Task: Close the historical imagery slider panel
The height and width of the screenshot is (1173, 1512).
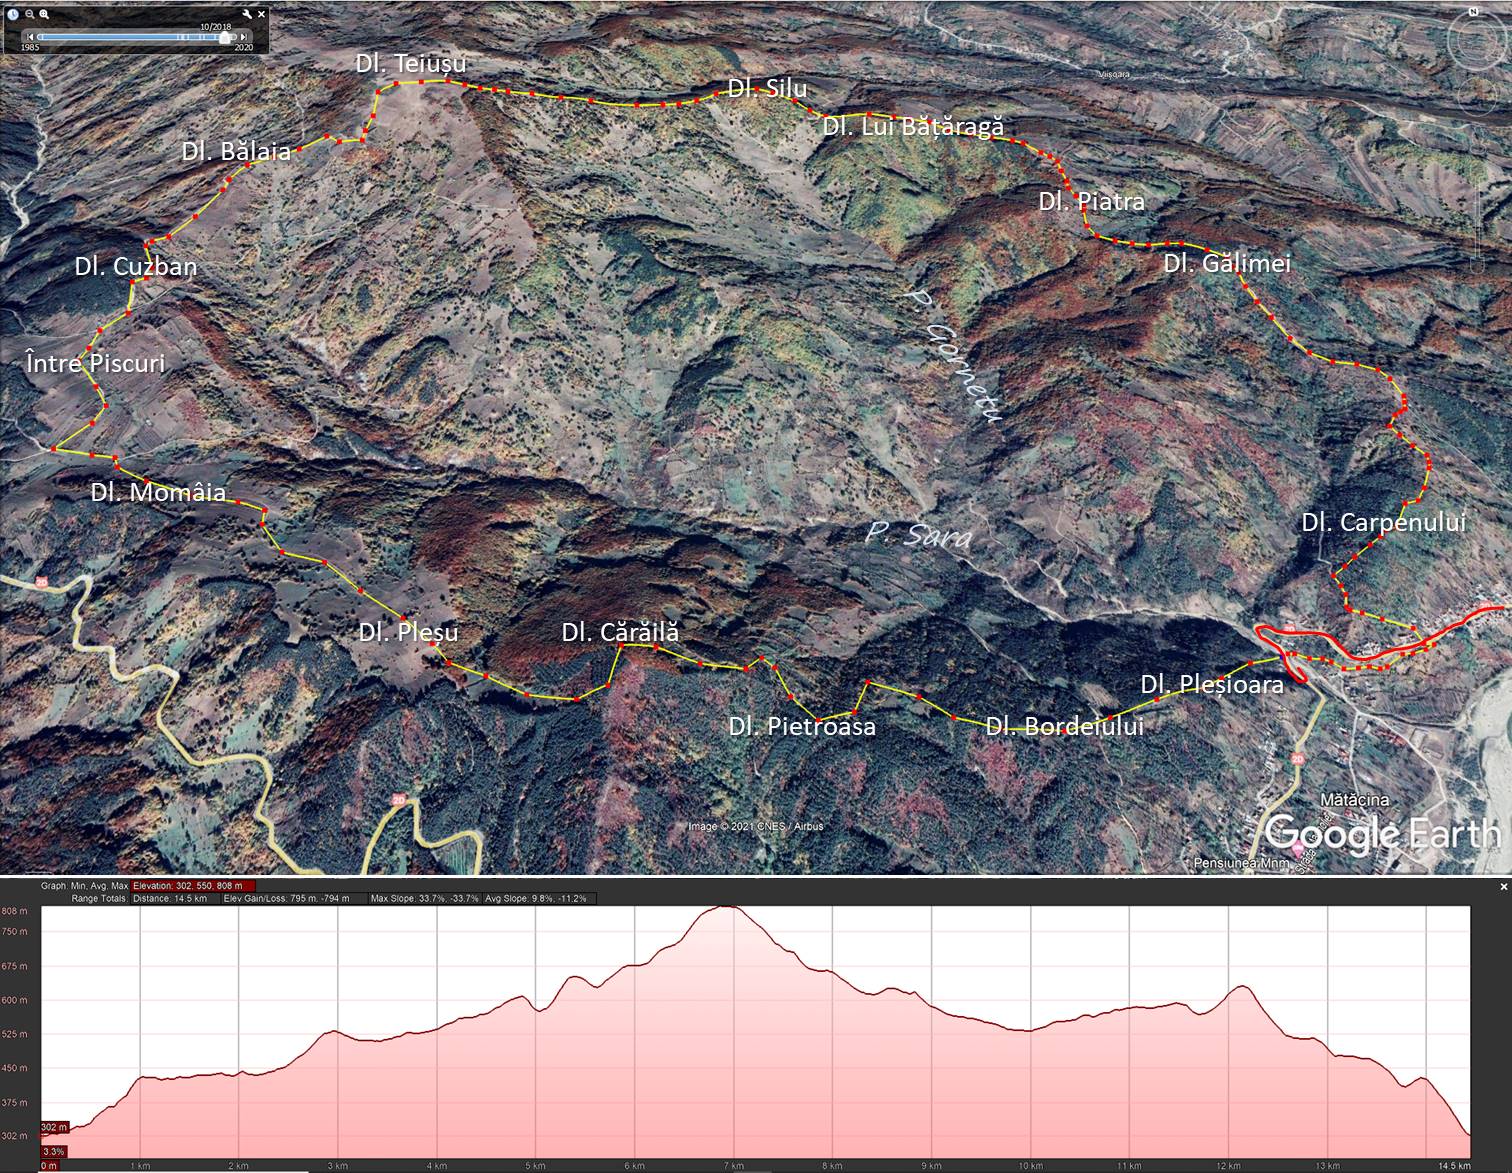Action: [262, 14]
